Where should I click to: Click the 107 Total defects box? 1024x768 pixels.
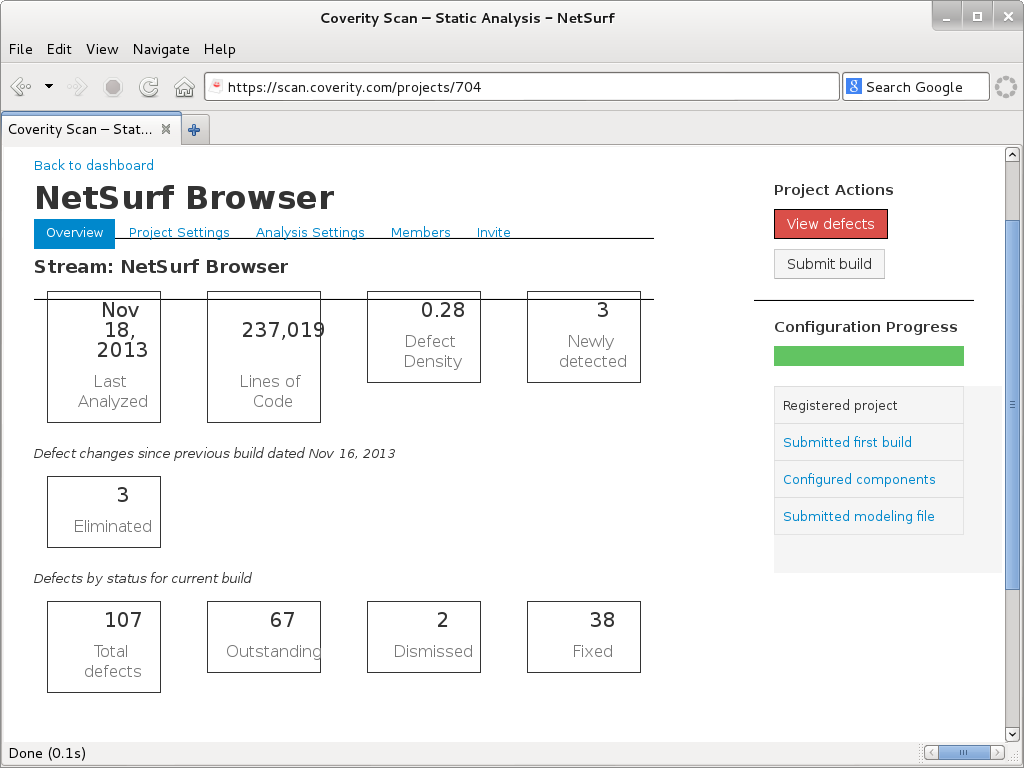click(104, 647)
